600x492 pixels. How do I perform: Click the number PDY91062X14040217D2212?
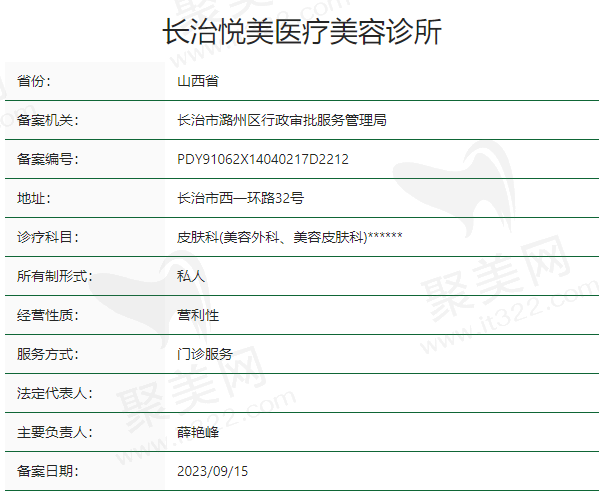pos(263,159)
